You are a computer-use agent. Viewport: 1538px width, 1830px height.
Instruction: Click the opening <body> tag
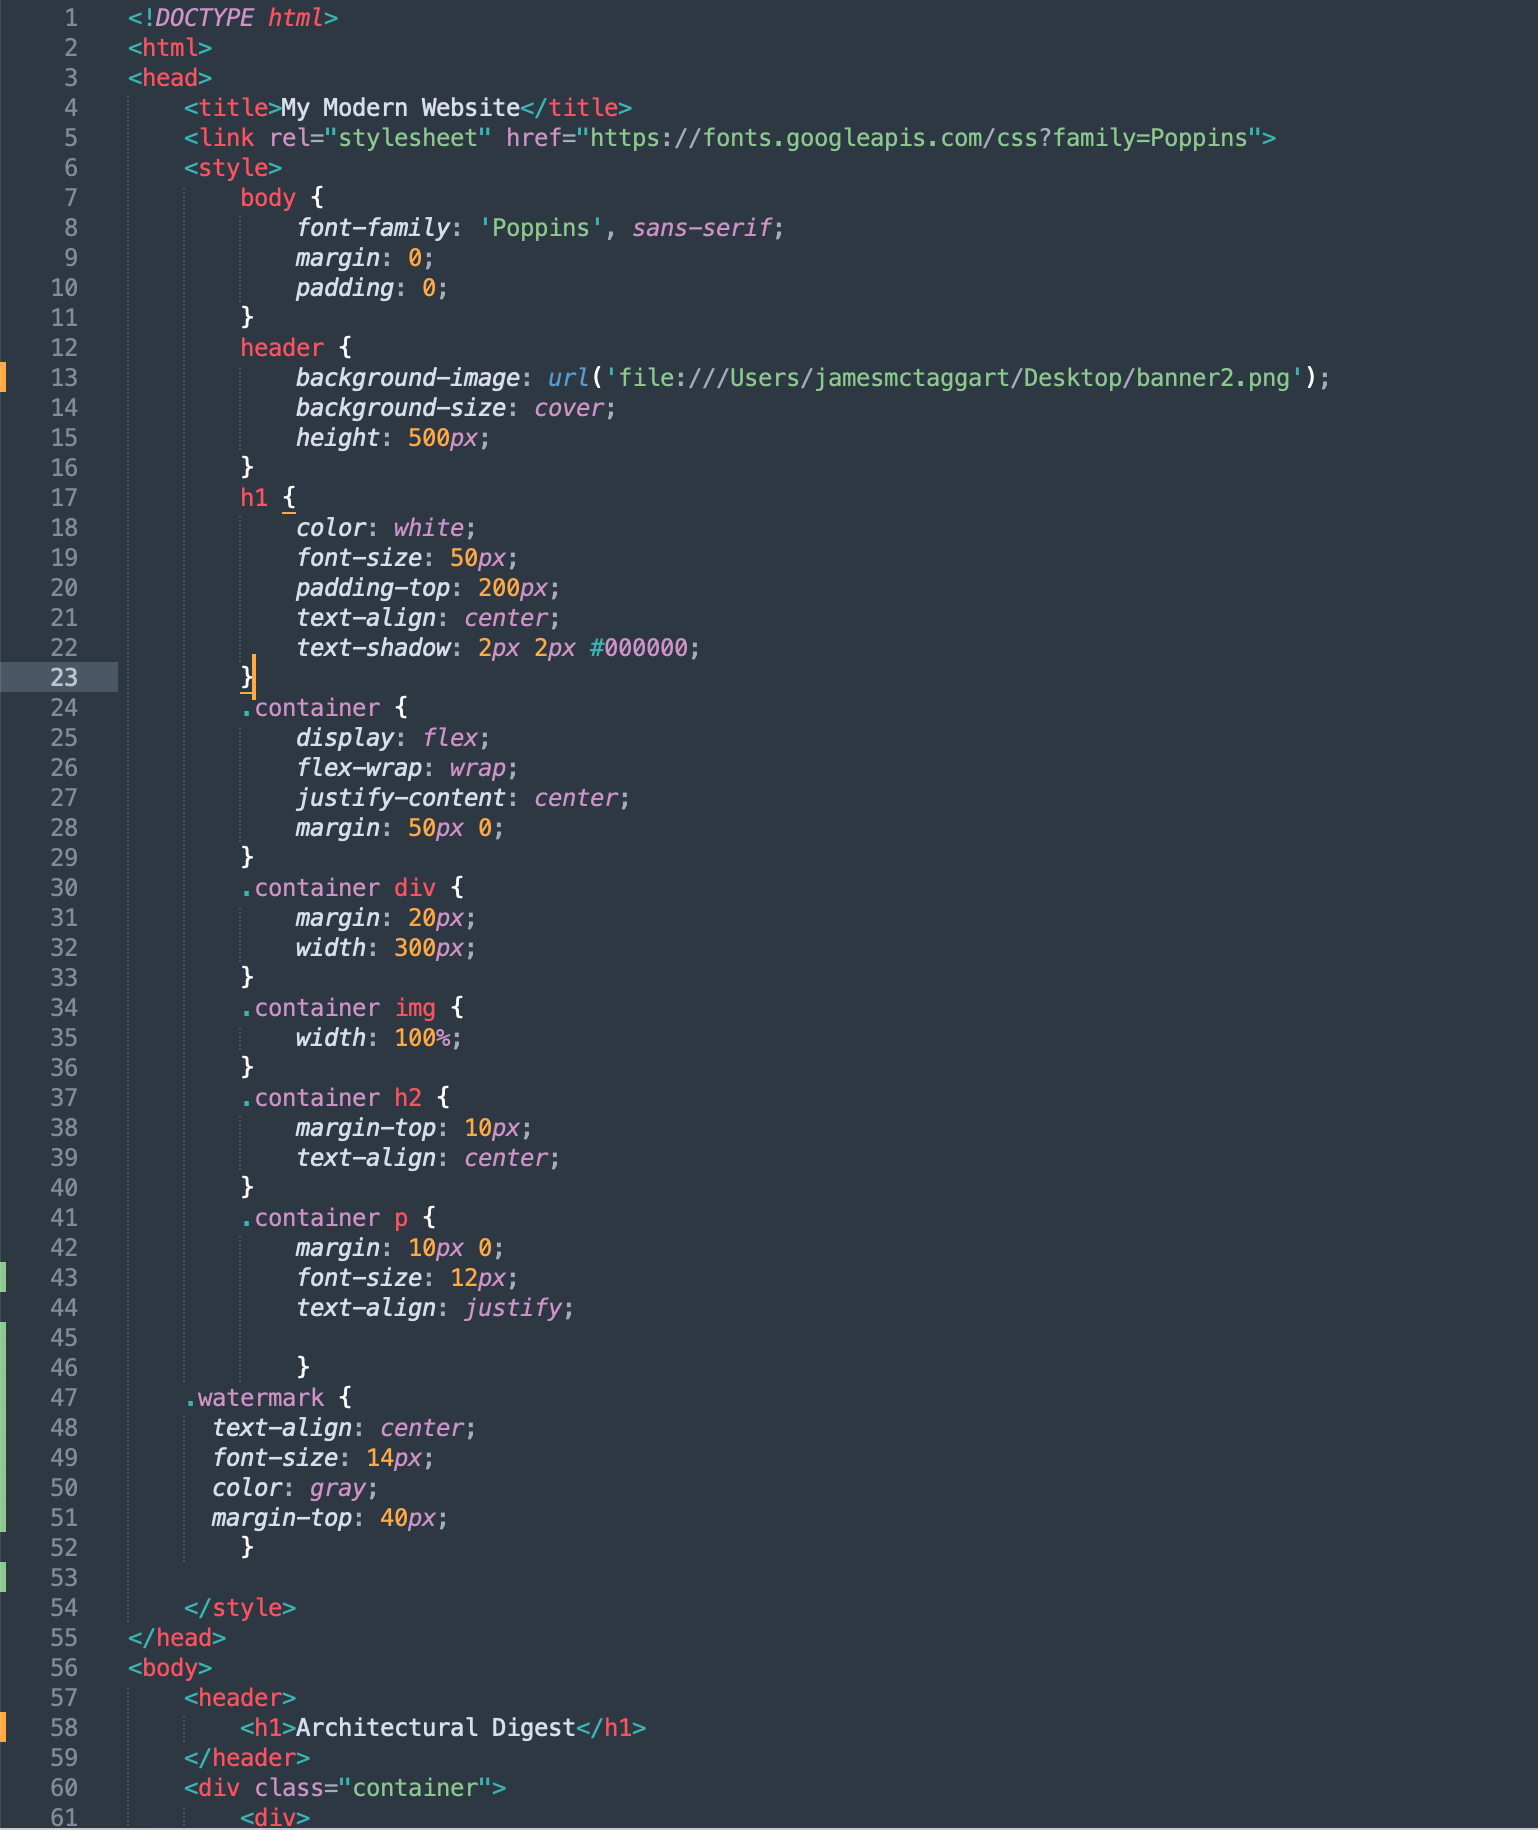coord(170,1667)
